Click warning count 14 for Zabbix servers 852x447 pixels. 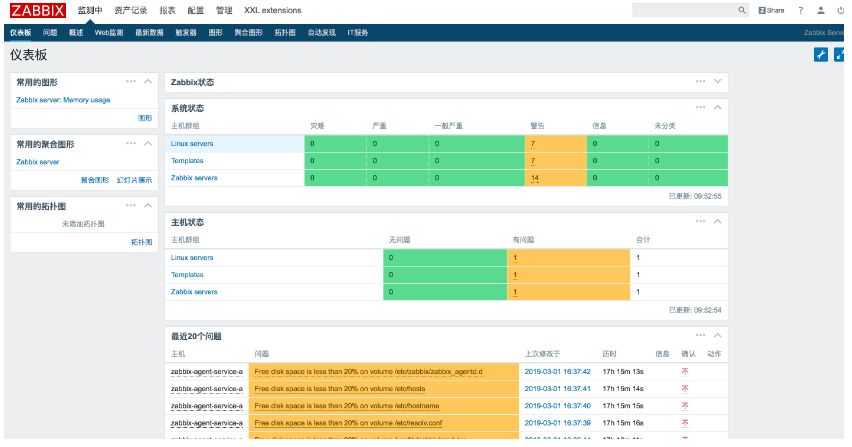tap(535, 178)
